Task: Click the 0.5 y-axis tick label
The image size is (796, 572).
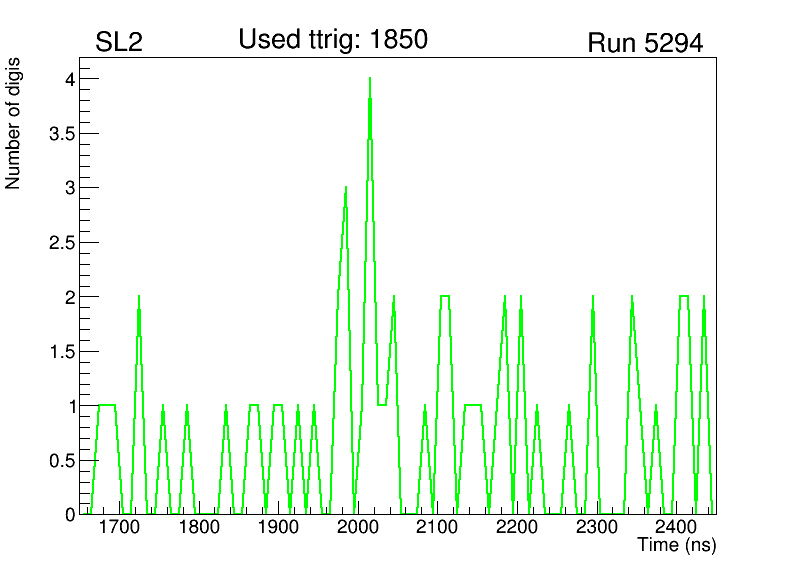Action: coord(59,460)
